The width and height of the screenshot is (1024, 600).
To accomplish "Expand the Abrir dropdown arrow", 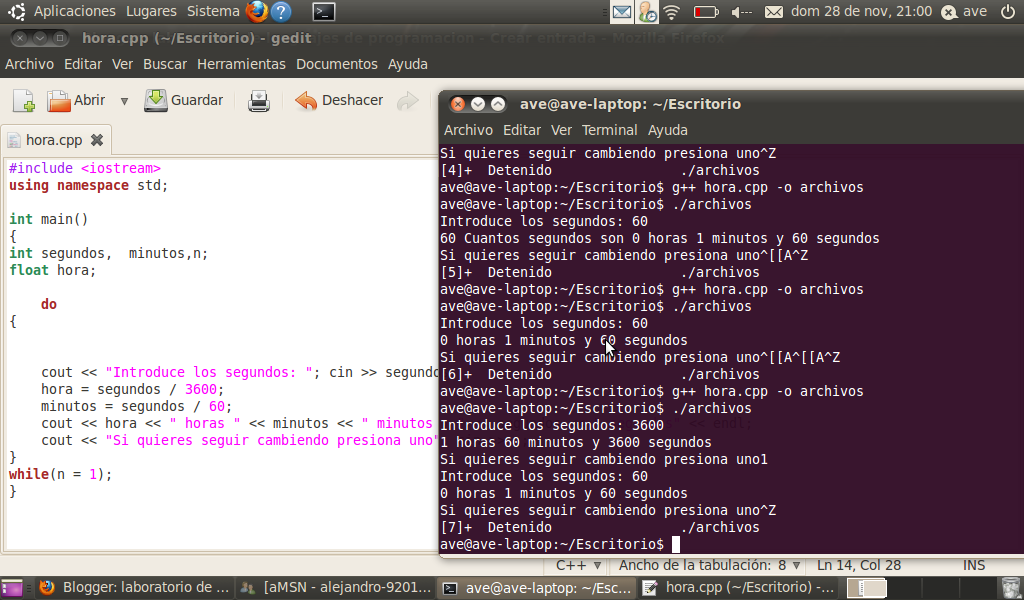I will pyautogui.click(x=124, y=100).
